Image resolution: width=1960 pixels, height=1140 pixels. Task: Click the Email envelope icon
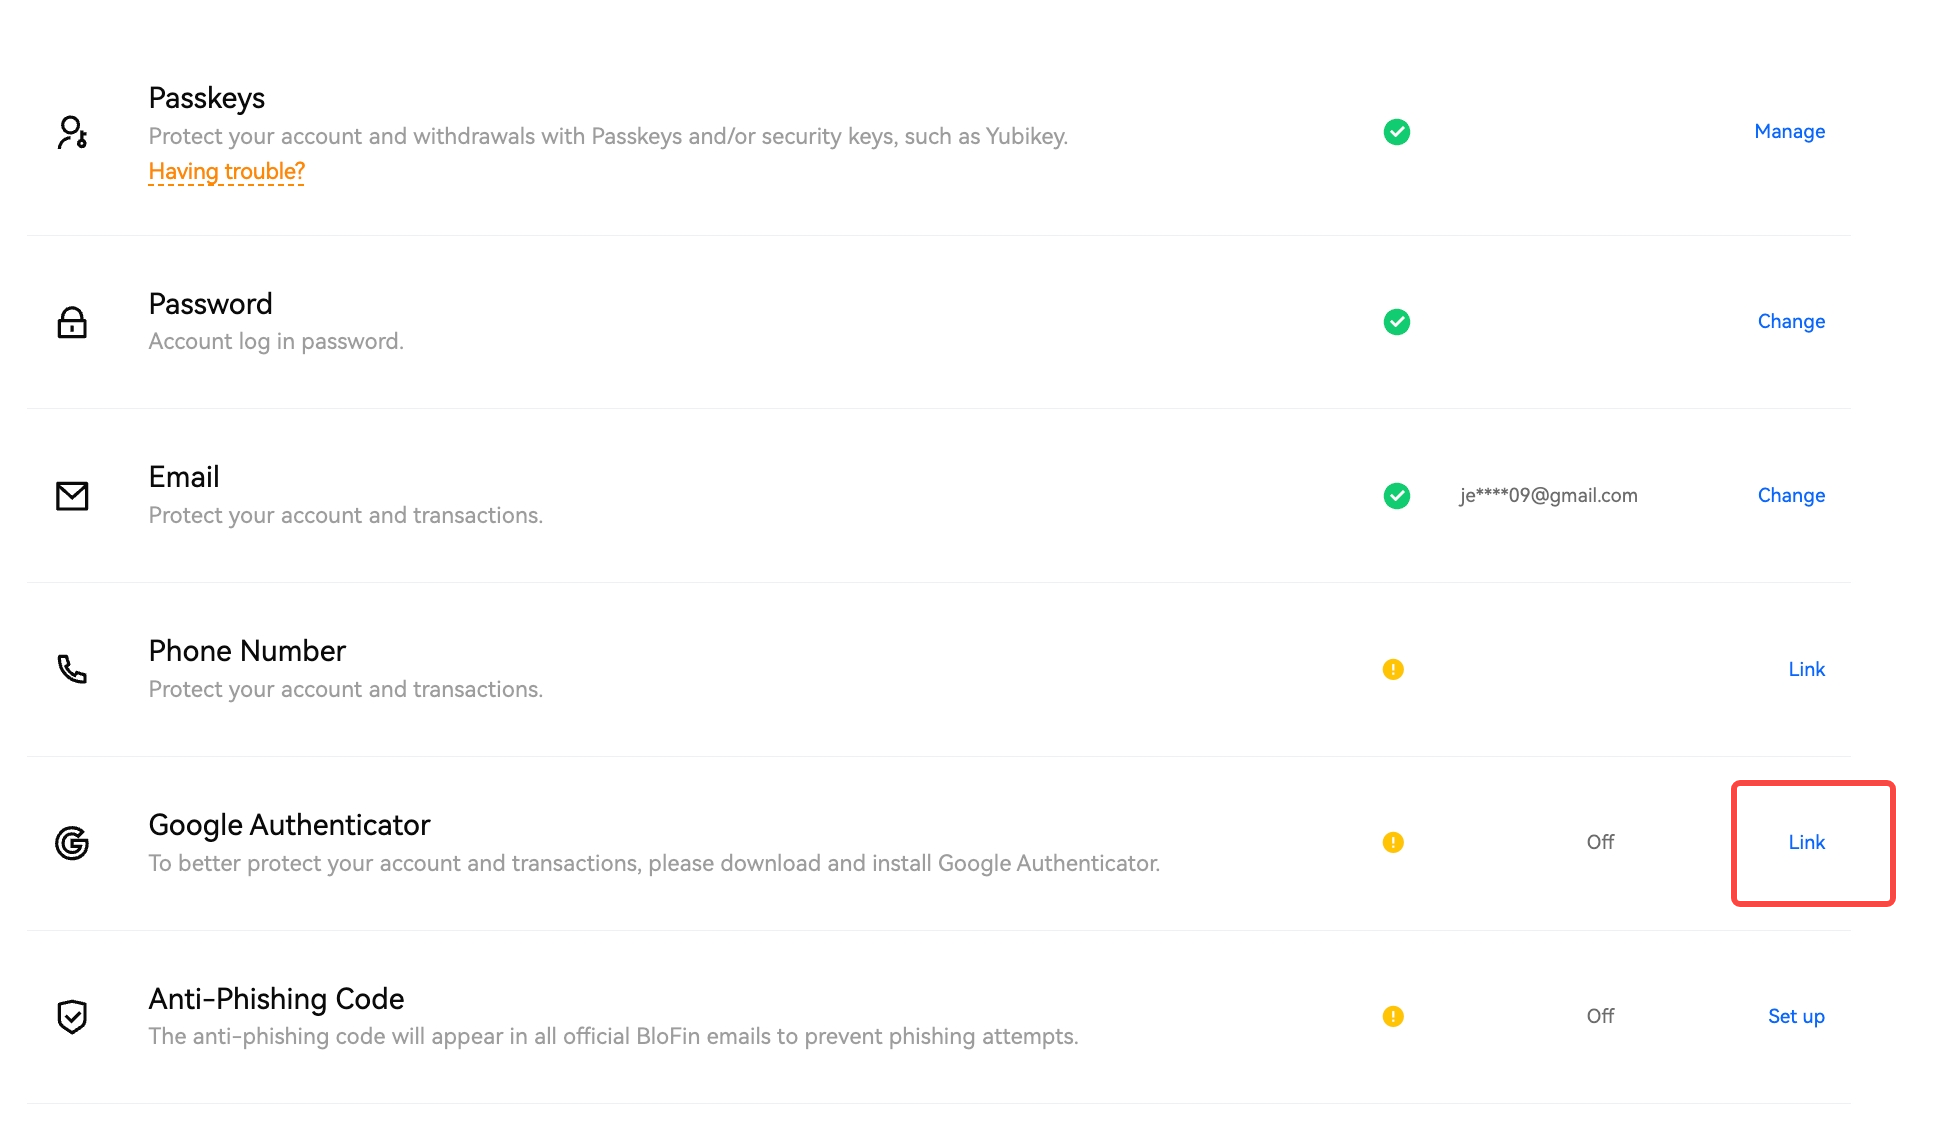(x=72, y=496)
